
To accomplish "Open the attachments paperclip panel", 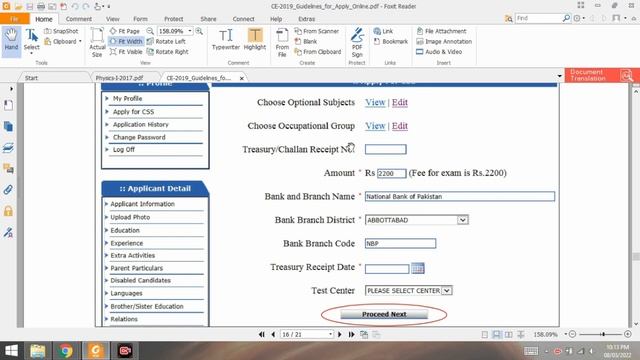I will (8, 189).
